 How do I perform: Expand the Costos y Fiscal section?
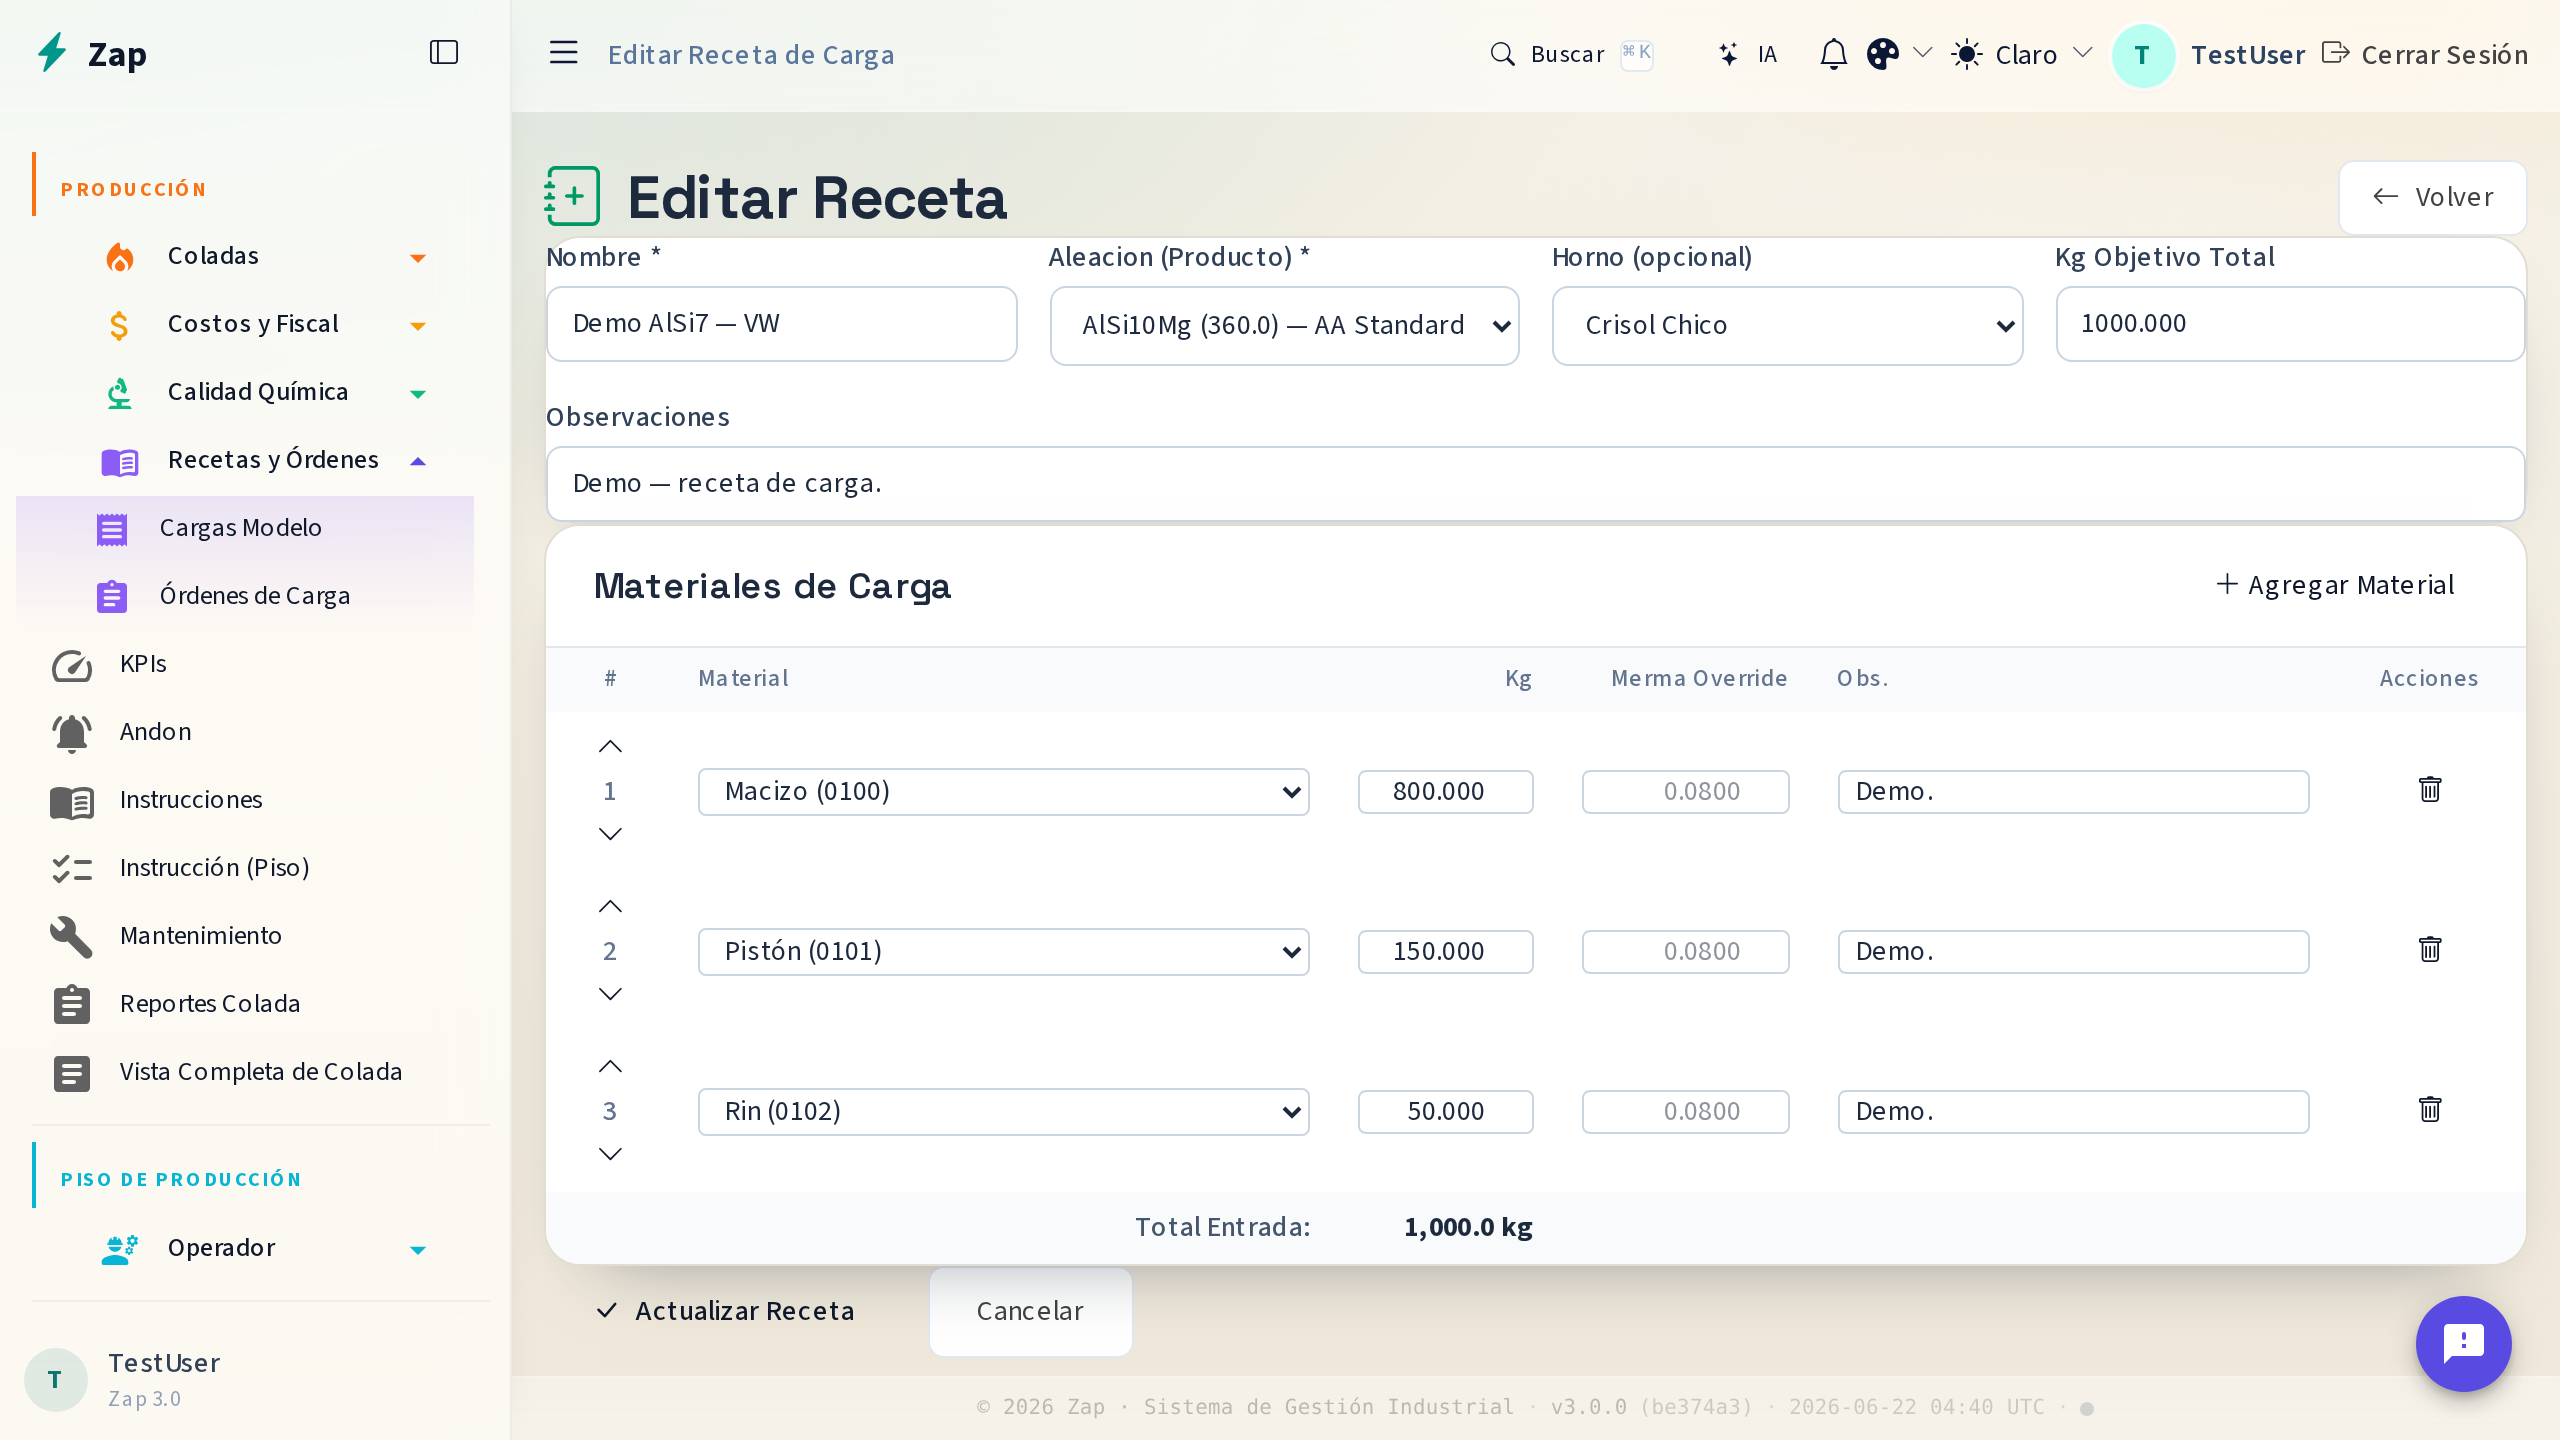[266, 324]
